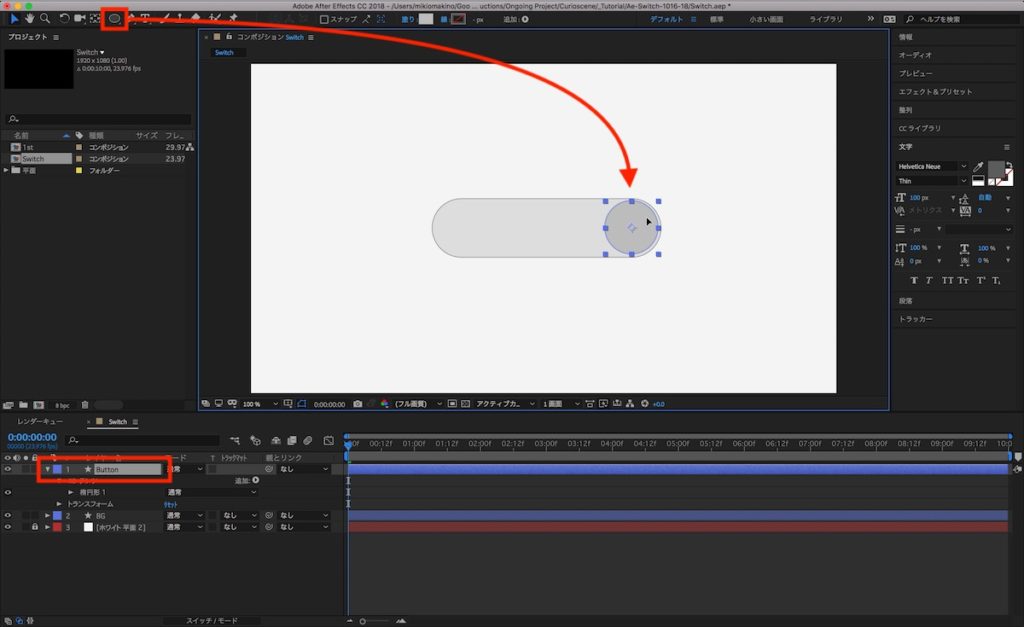This screenshot has height=627, width=1024.
Task: Select the Hand tool
Action: [29, 18]
